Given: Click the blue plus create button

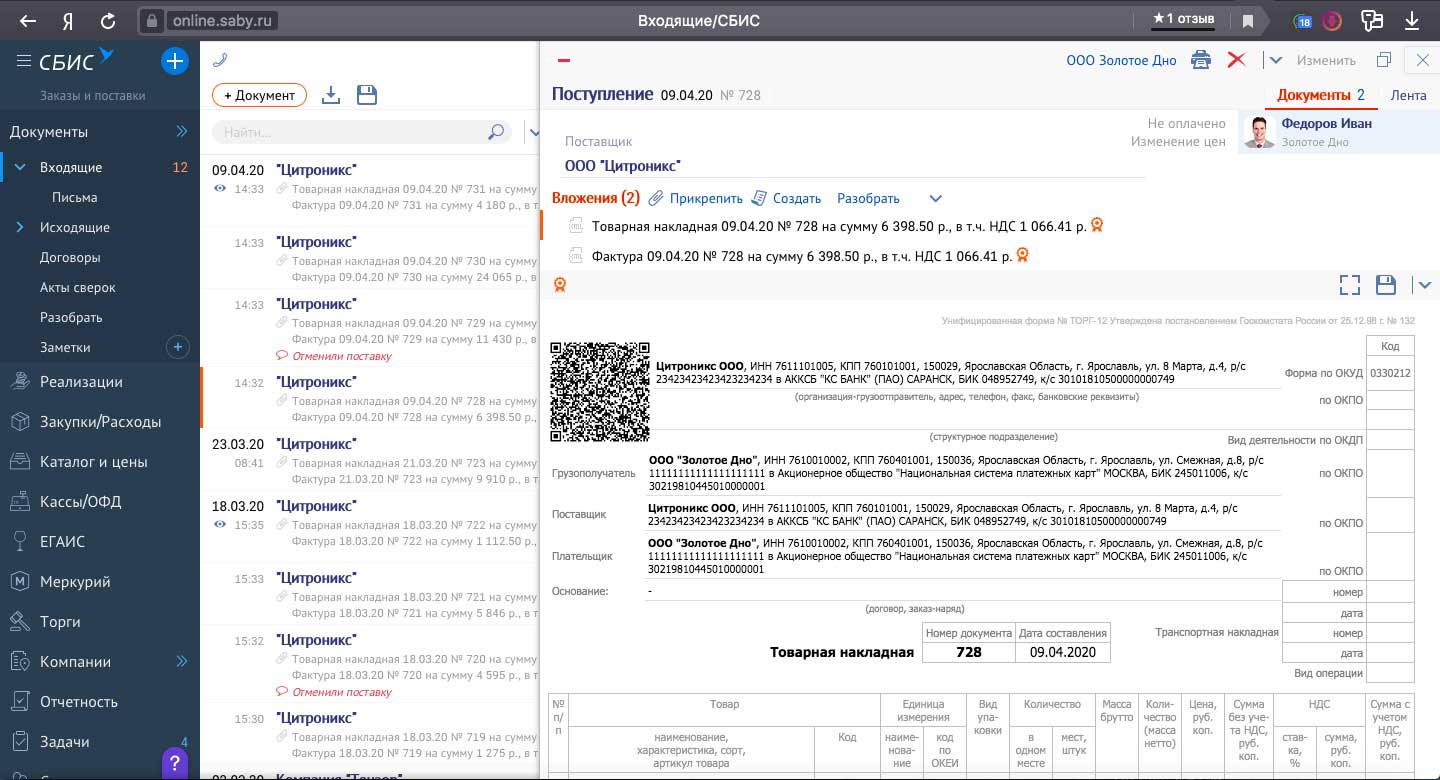Looking at the screenshot, I should (174, 61).
